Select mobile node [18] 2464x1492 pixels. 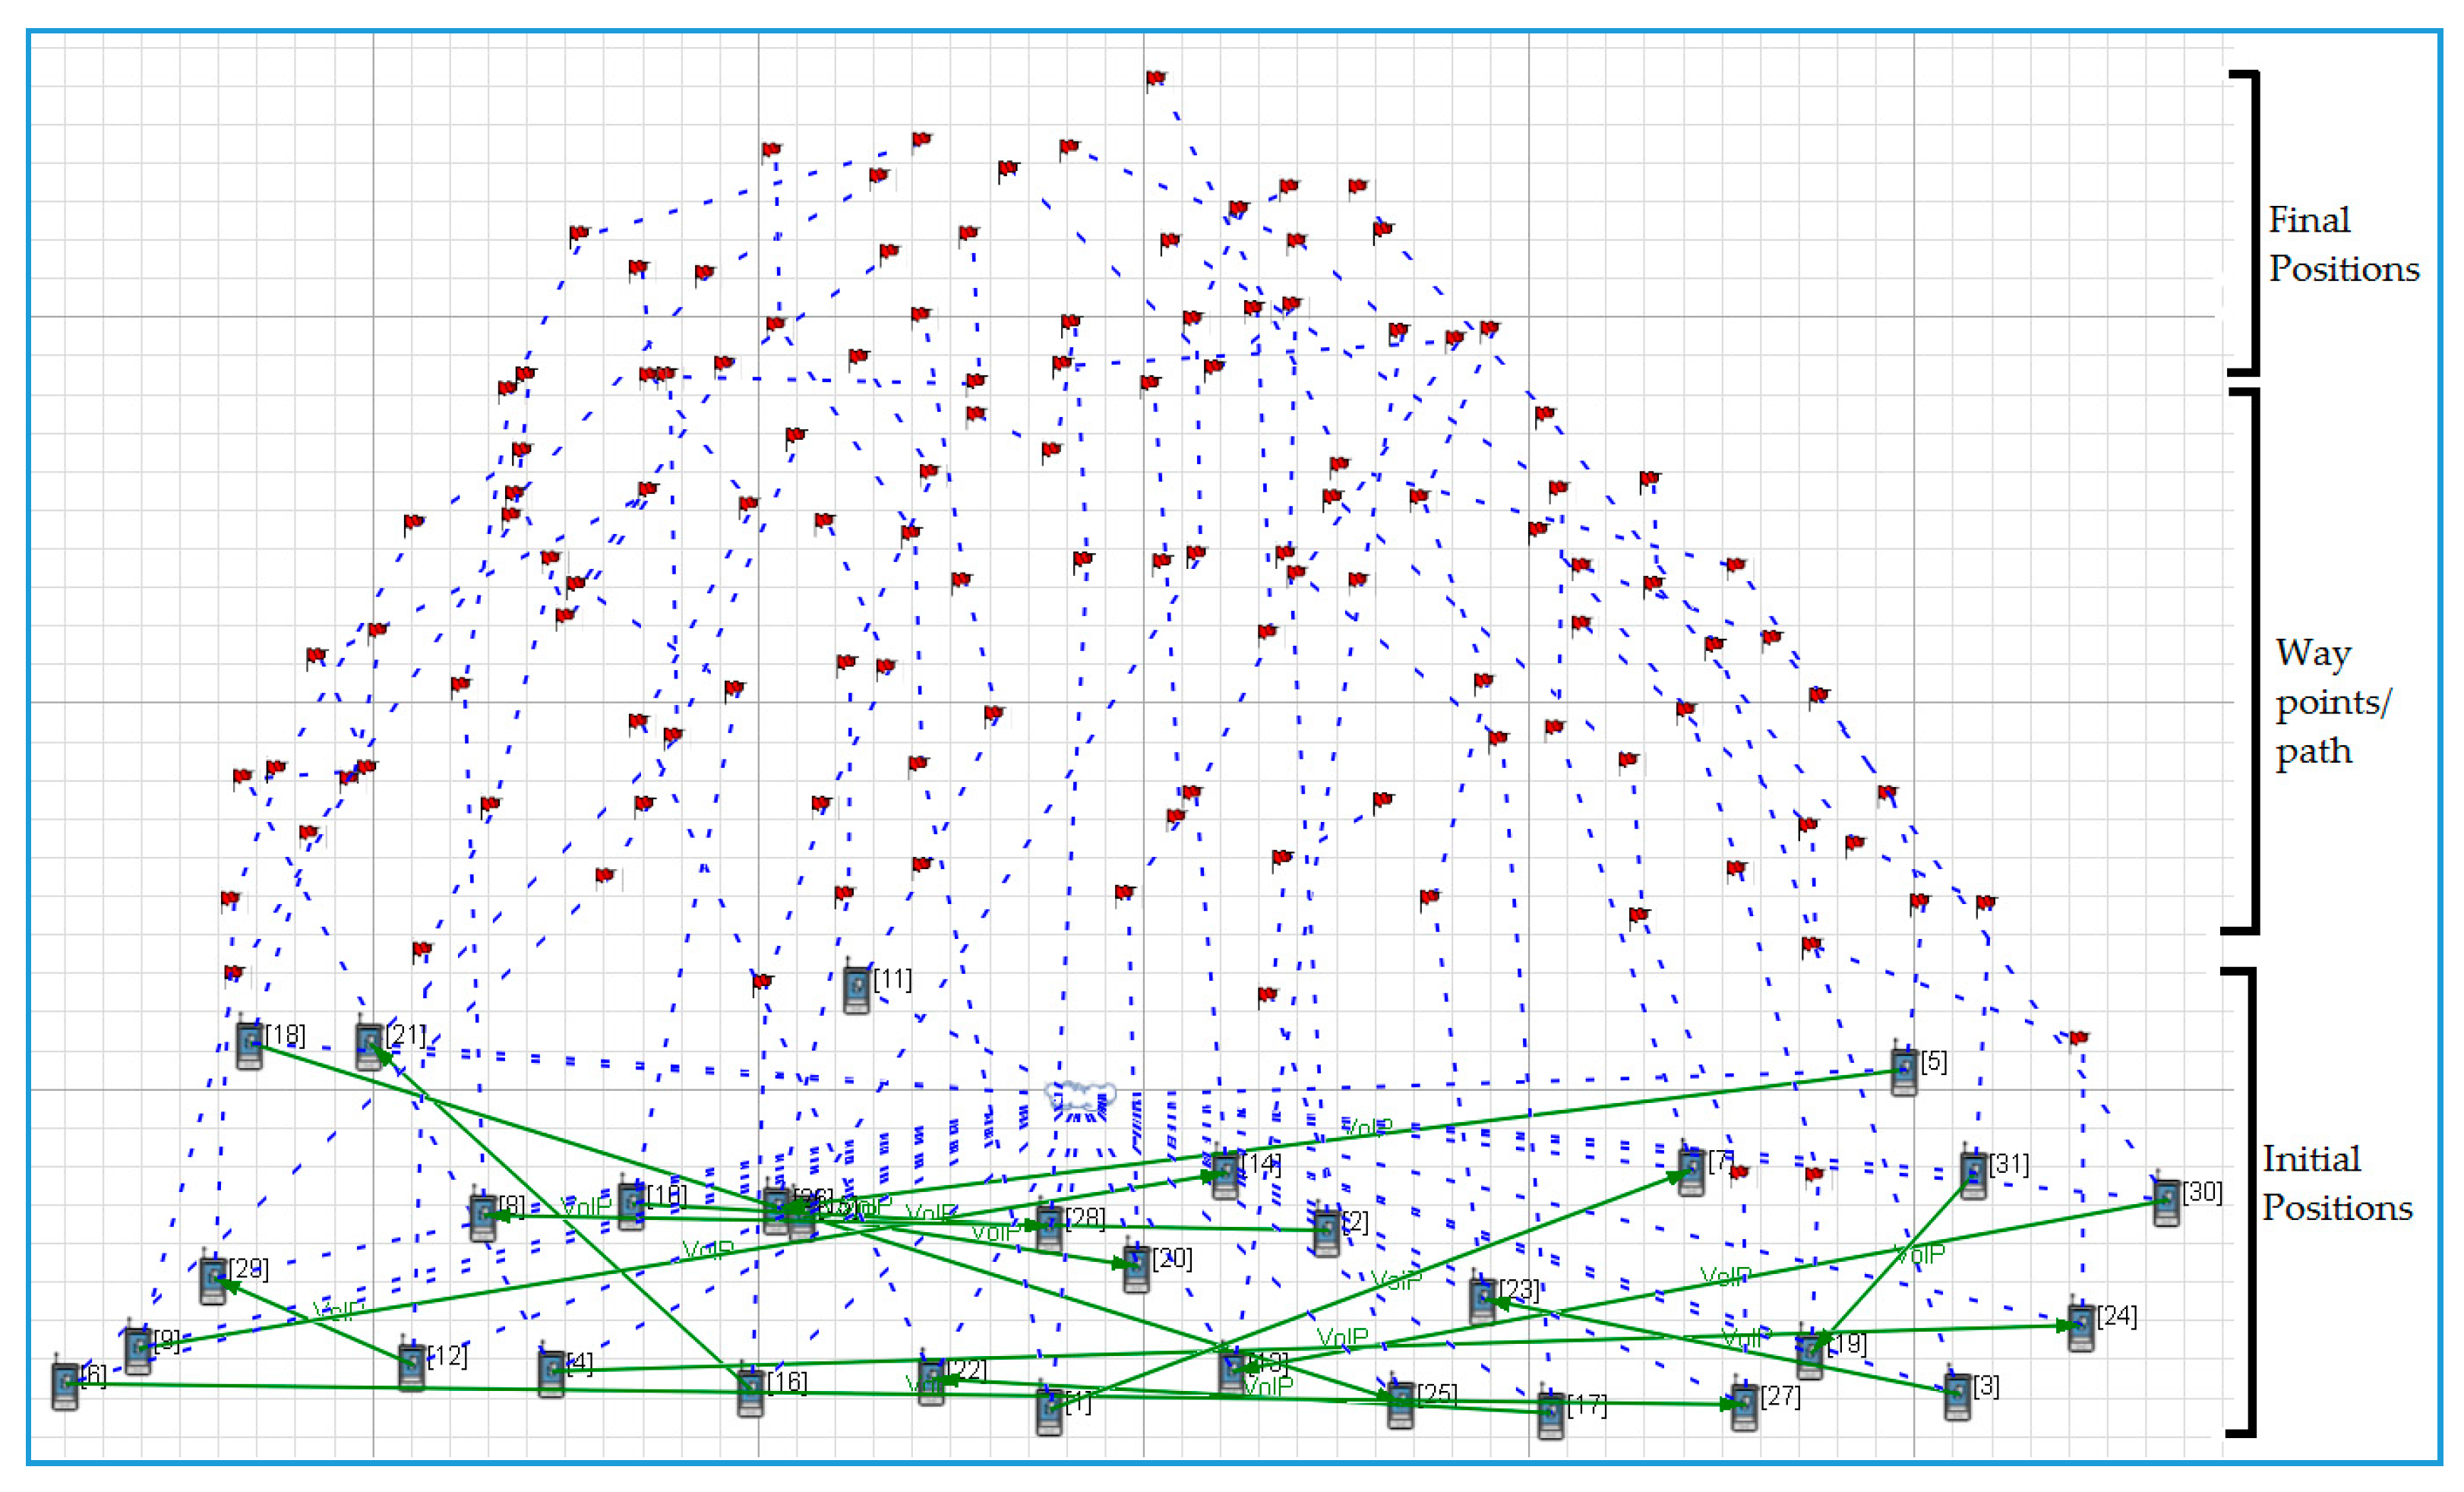[x=249, y=1045]
